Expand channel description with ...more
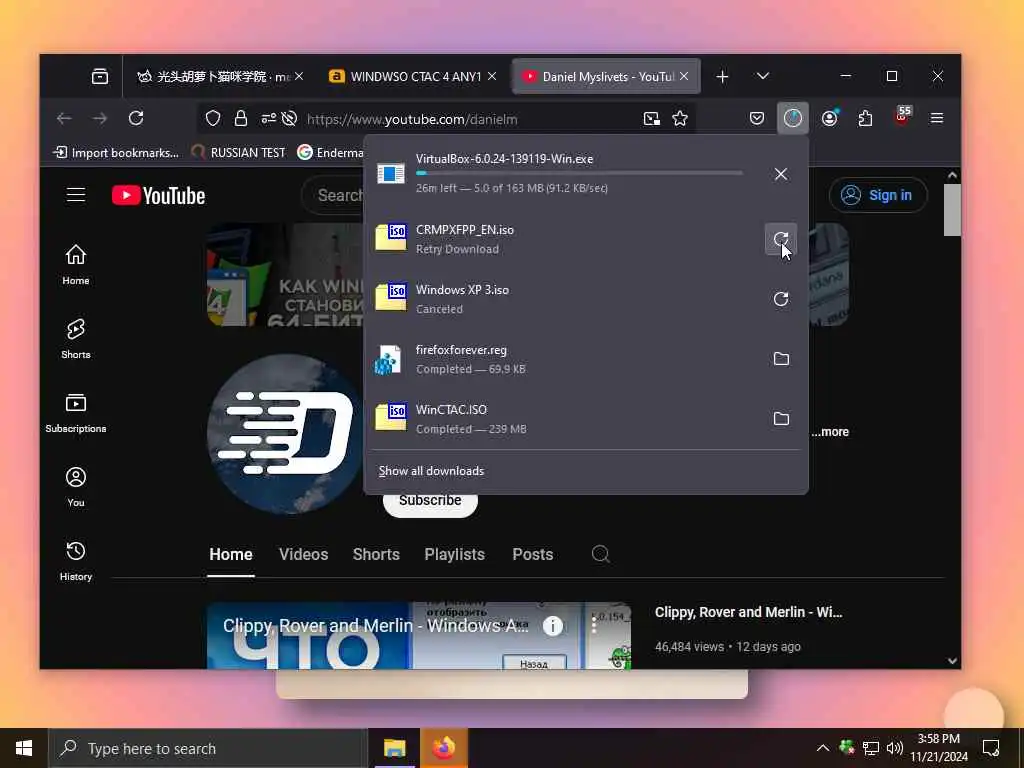1024x768 pixels. click(830, 432)
